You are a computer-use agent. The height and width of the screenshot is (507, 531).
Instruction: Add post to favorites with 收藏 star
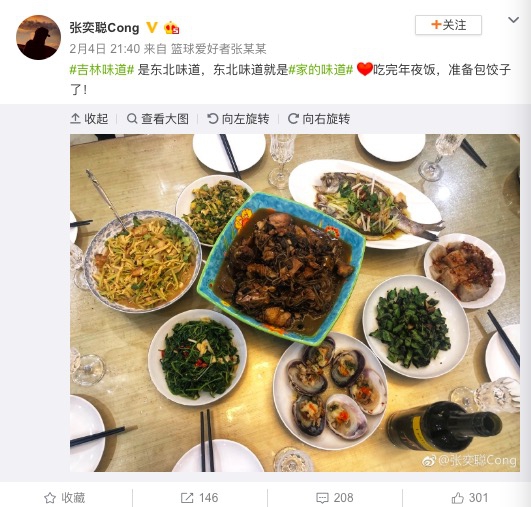click(65, 498)
